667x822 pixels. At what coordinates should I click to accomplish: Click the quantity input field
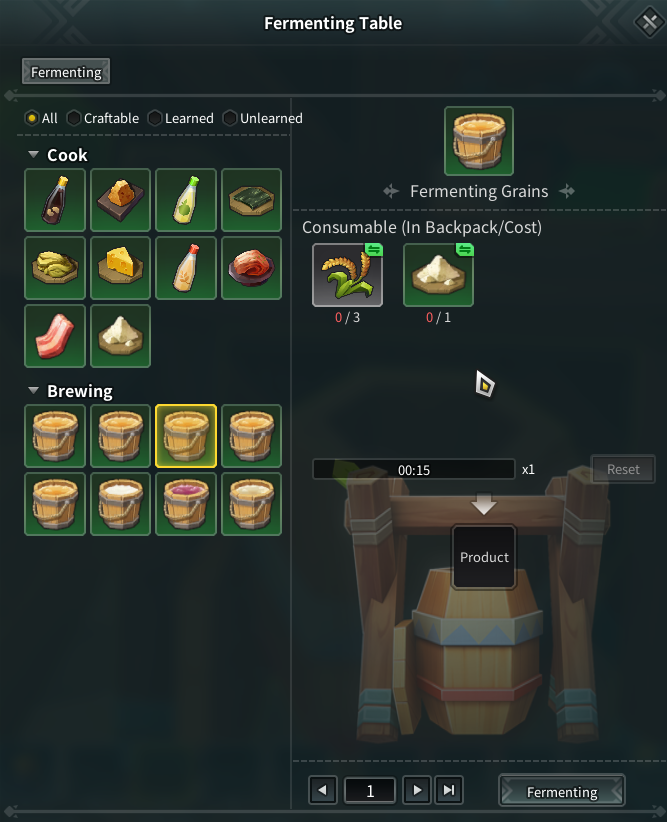point(370,790)
